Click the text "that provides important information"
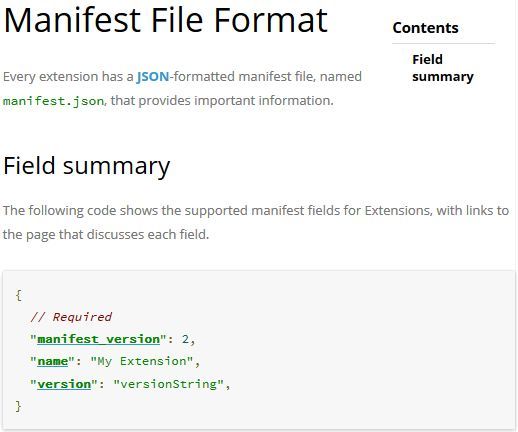 click(222, 100)
